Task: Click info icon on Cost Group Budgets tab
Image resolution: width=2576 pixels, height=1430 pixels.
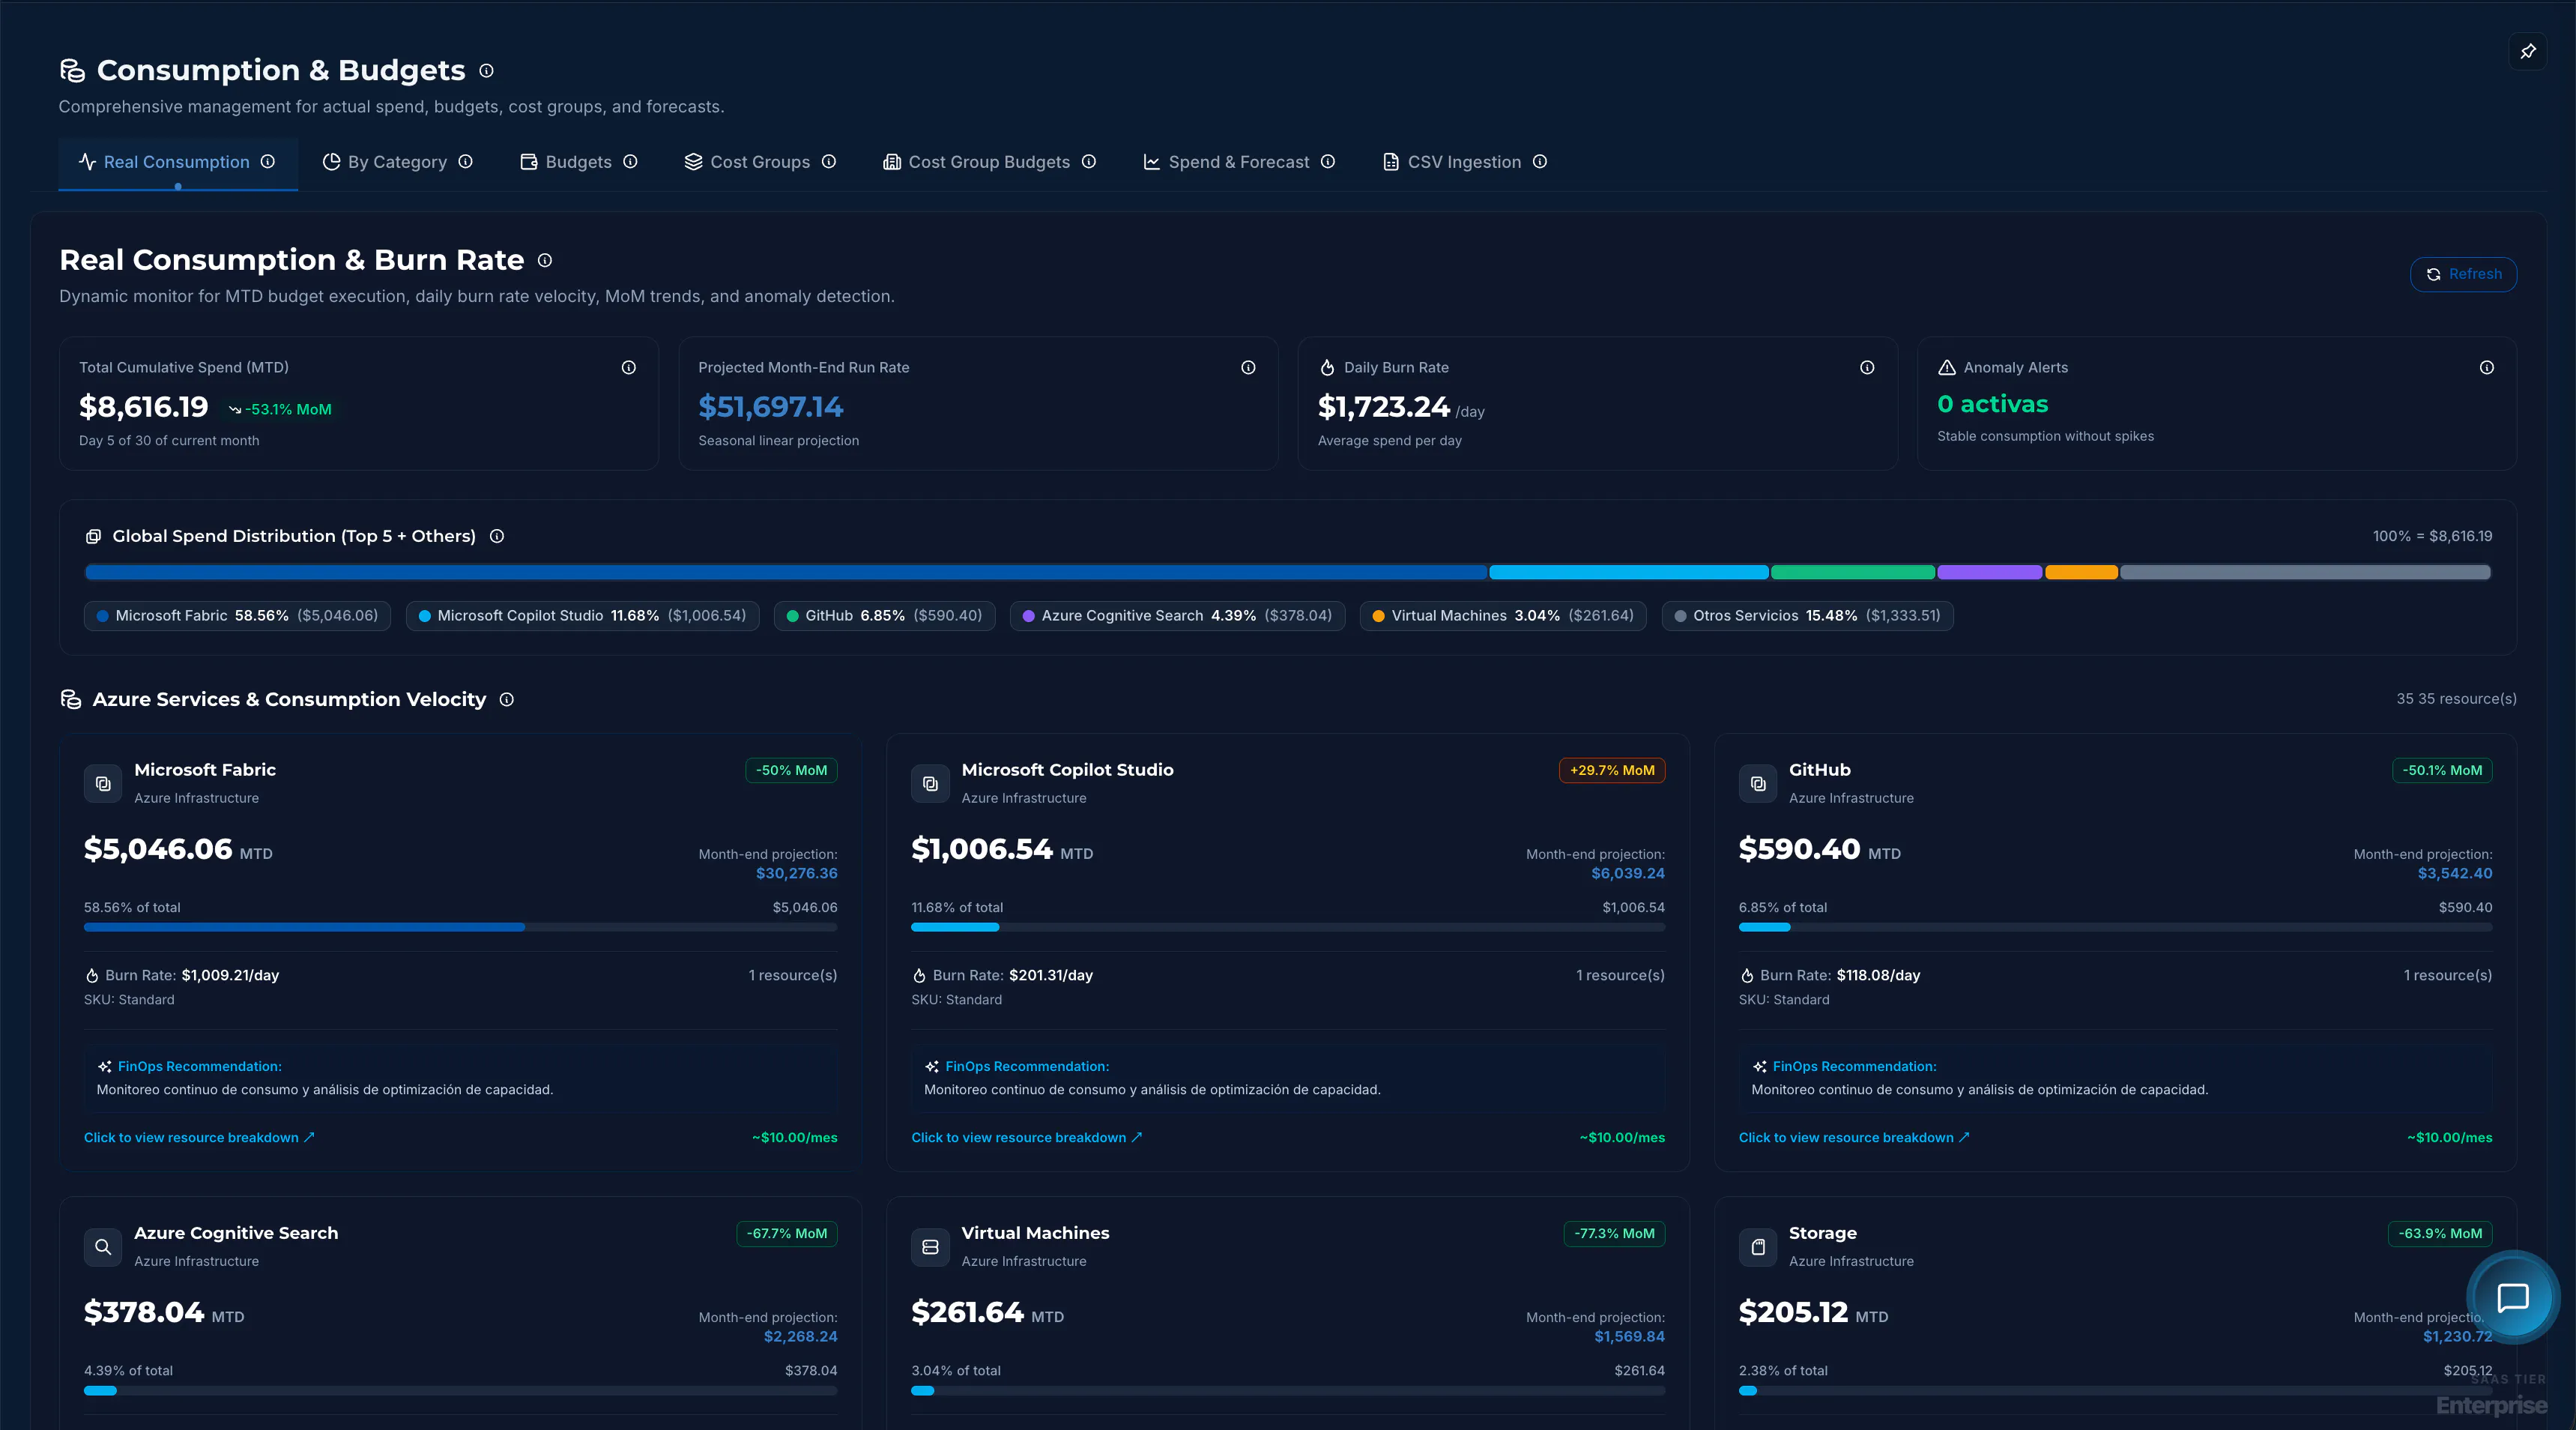Action: coord(1089,161)
